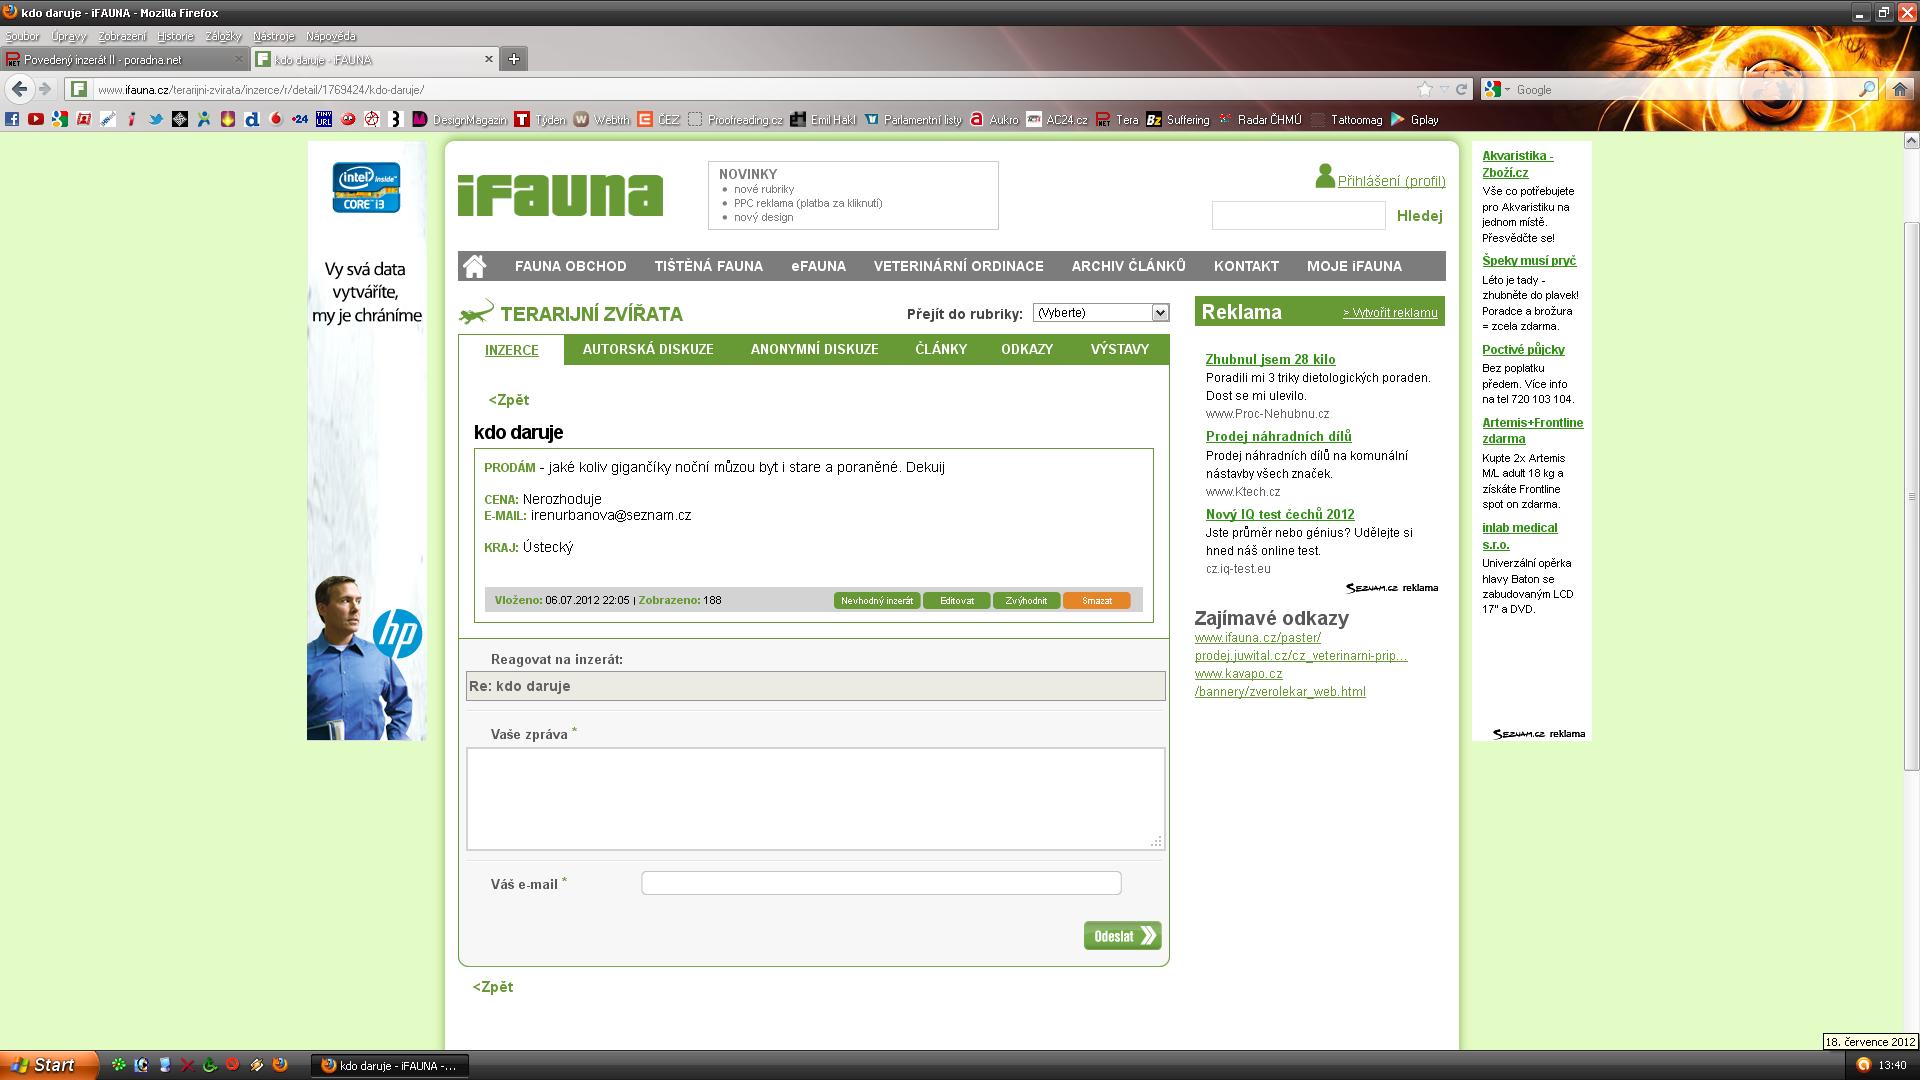Click the reload page icon
Image resolution: width=1920 pixels, height=1080 pixels.
(x=1461, y=89)
